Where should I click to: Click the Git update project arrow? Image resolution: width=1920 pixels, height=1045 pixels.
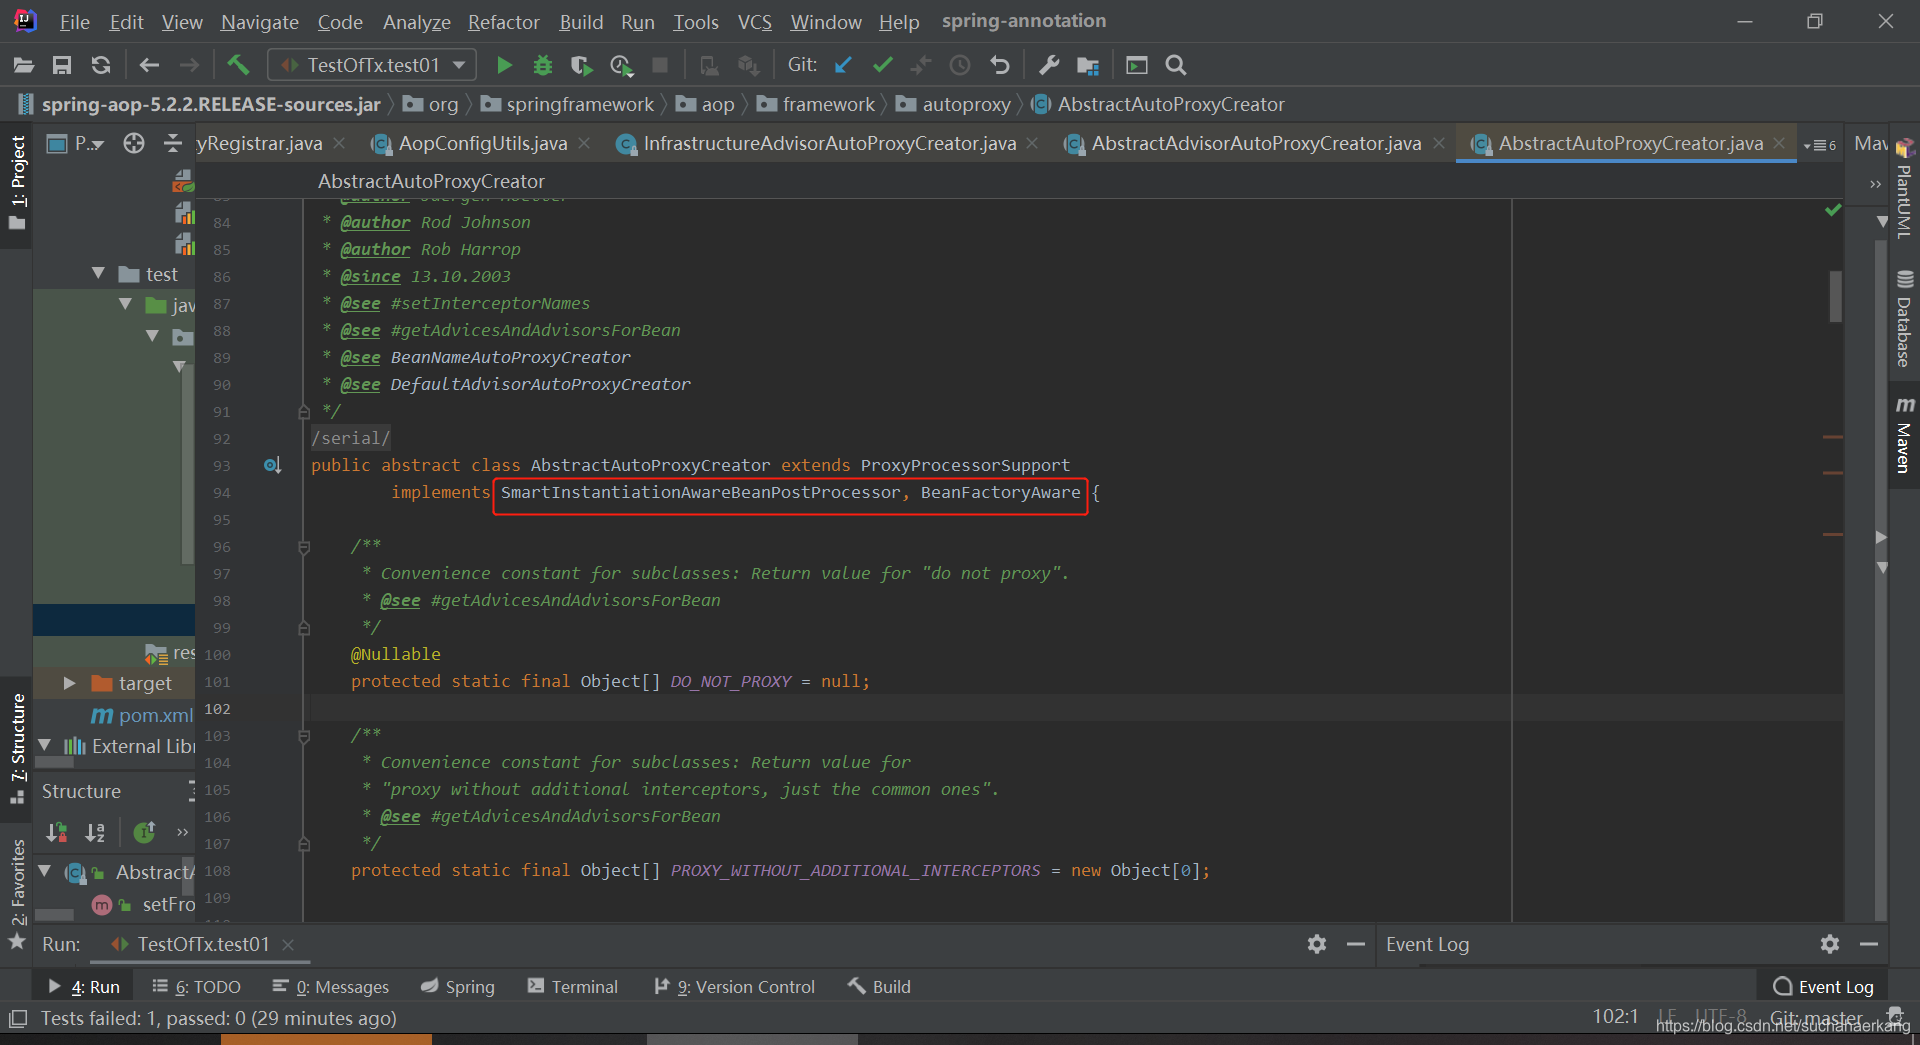[843, 65]
